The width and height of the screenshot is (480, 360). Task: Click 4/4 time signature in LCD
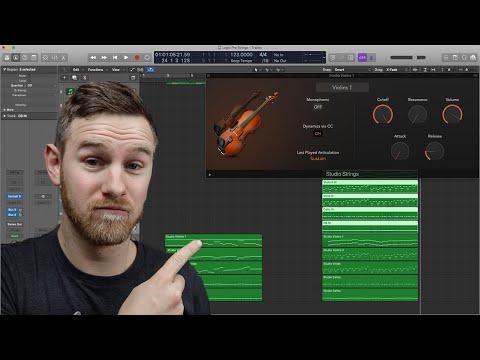(263, 55)
